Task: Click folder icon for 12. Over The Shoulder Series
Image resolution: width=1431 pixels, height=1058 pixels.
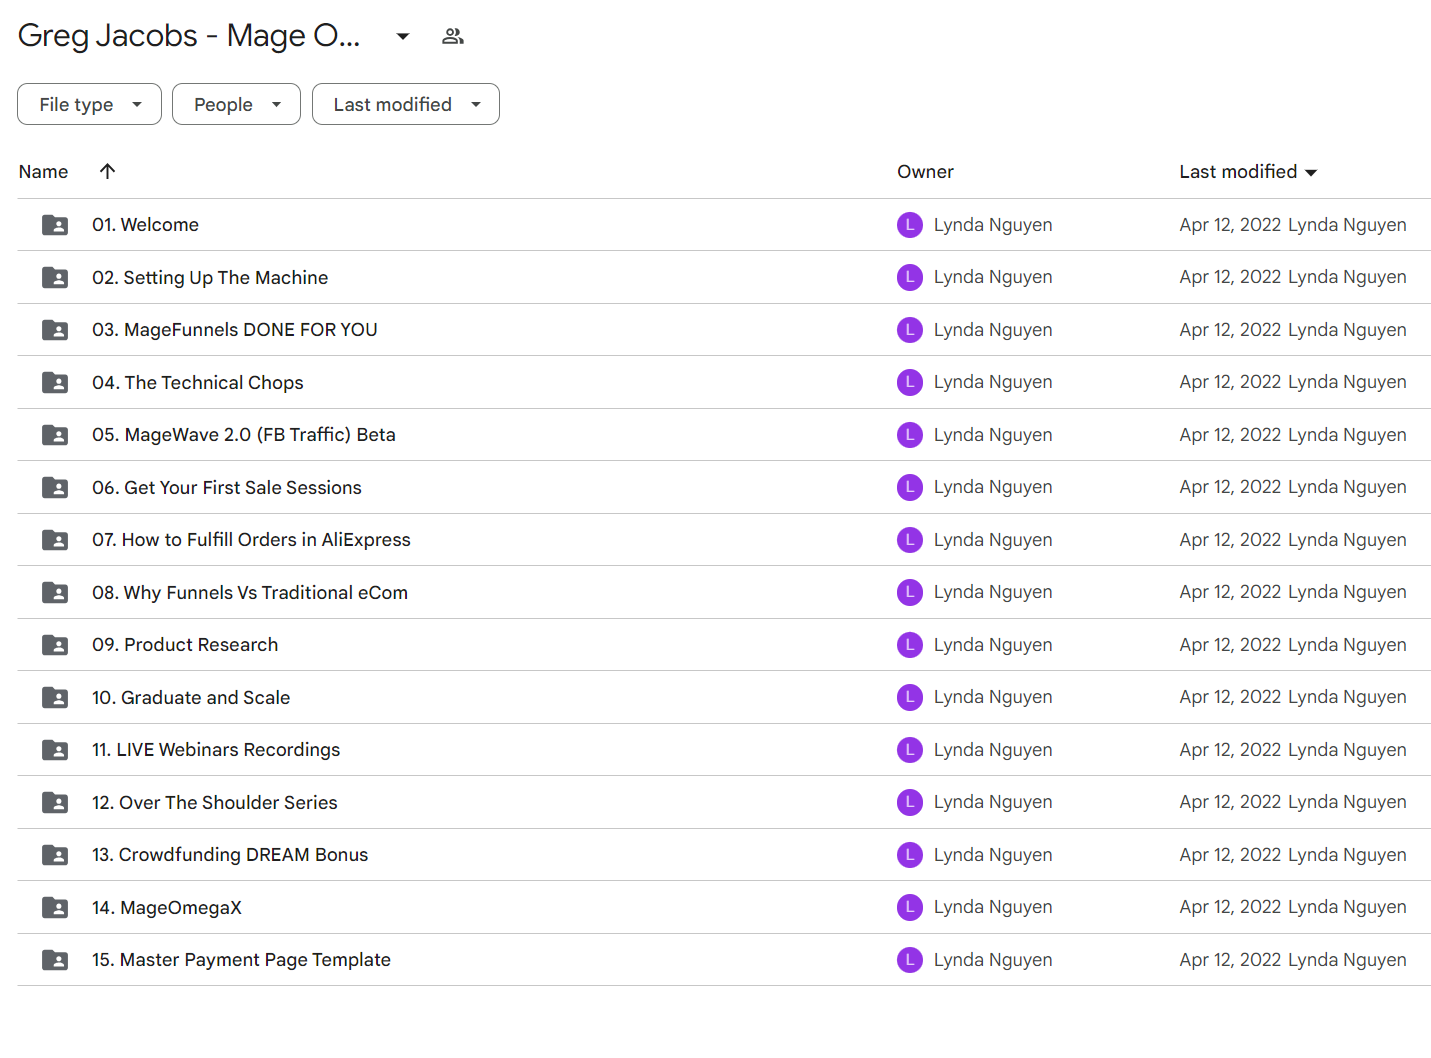Action: 55,802
